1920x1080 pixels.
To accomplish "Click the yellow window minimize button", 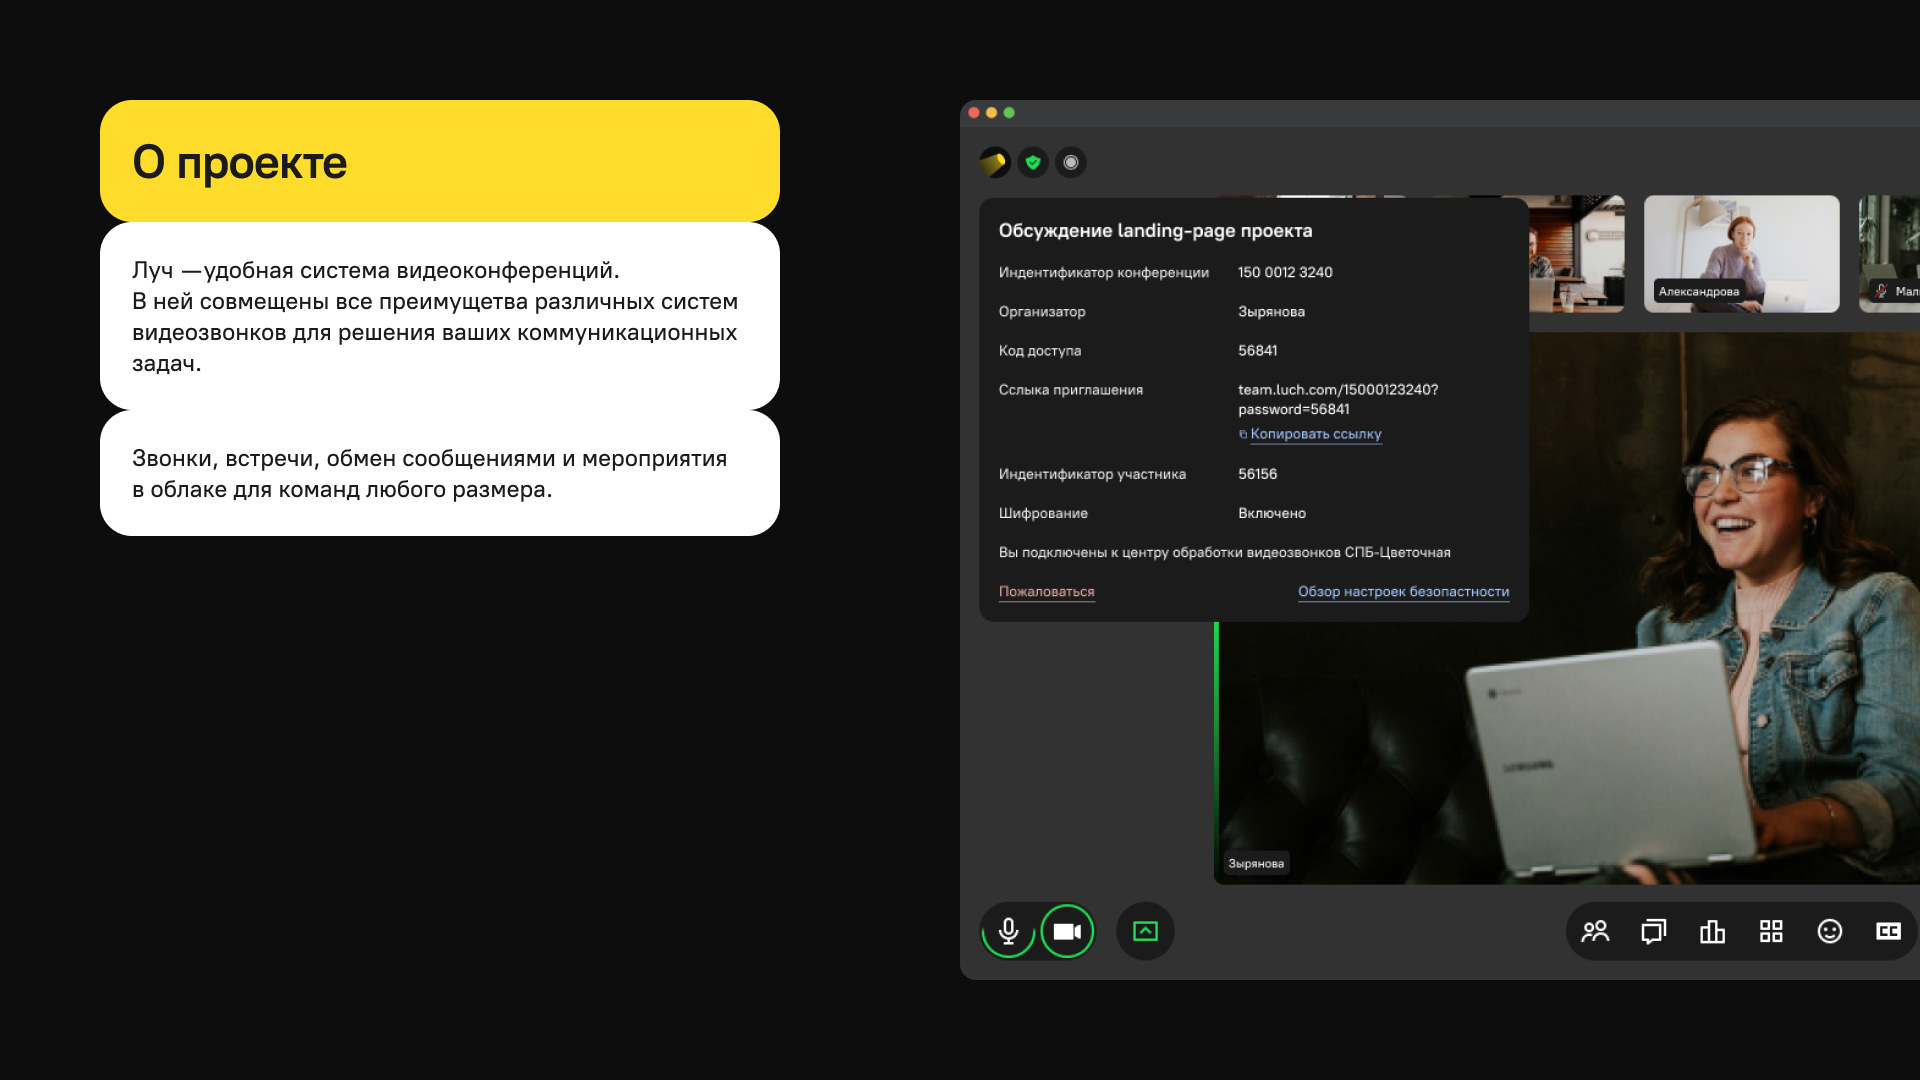I will point(991,113).
